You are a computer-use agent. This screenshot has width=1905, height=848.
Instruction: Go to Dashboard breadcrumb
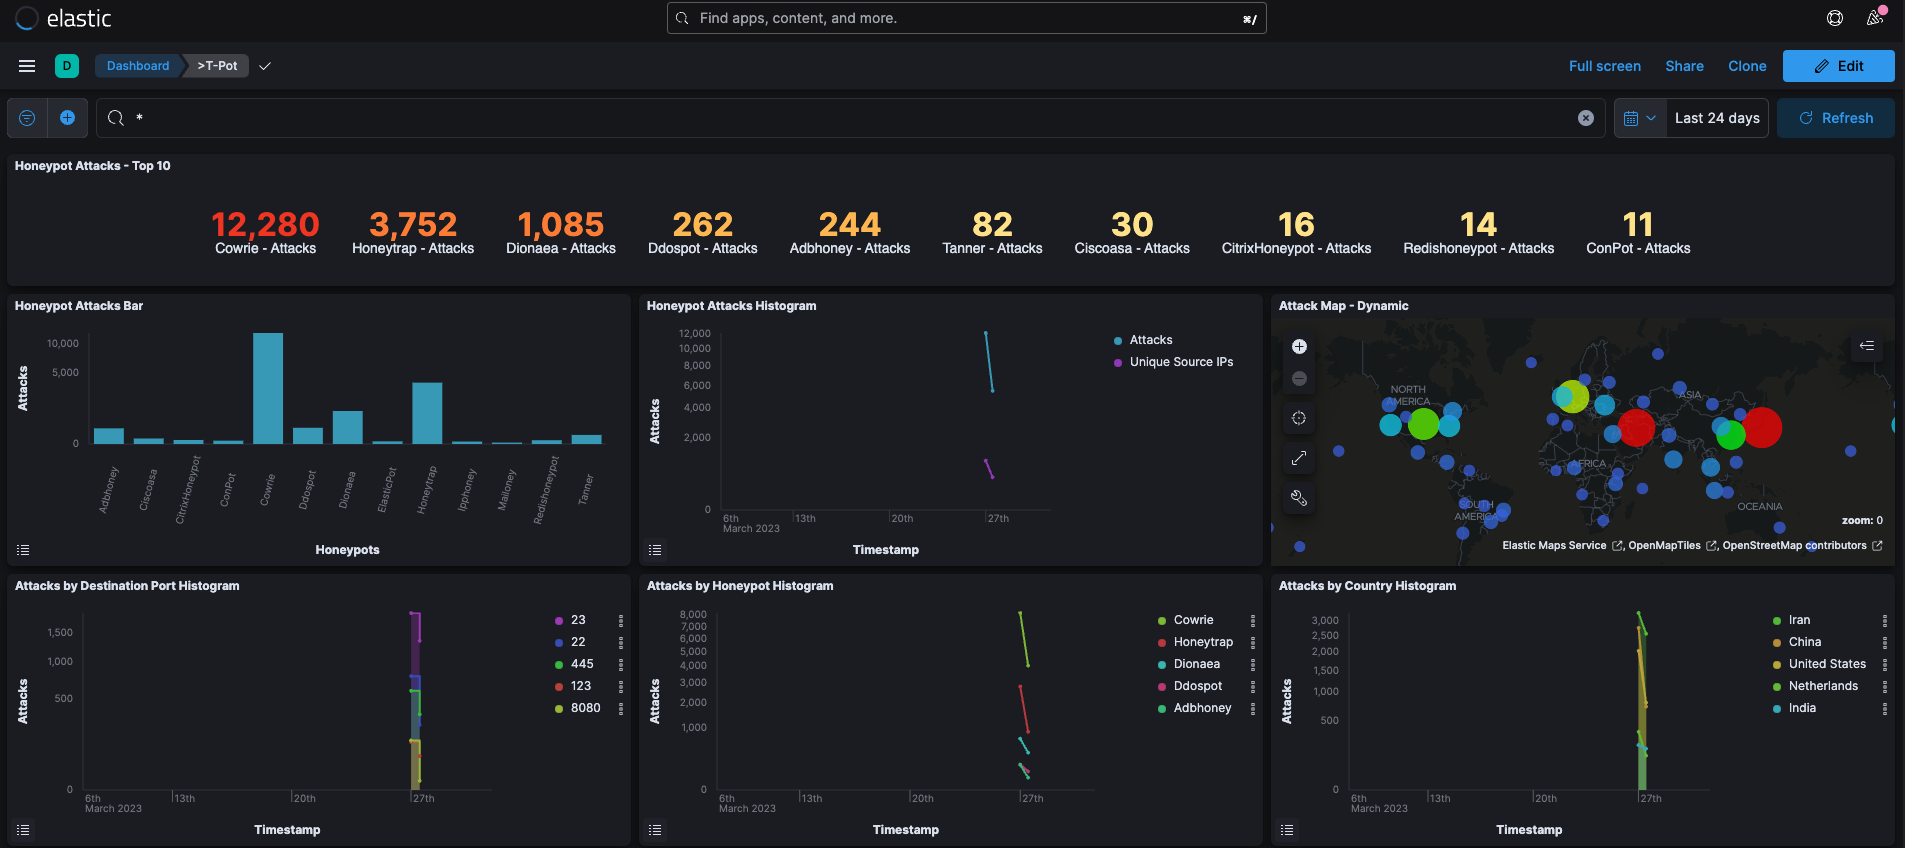coord(138,66)
